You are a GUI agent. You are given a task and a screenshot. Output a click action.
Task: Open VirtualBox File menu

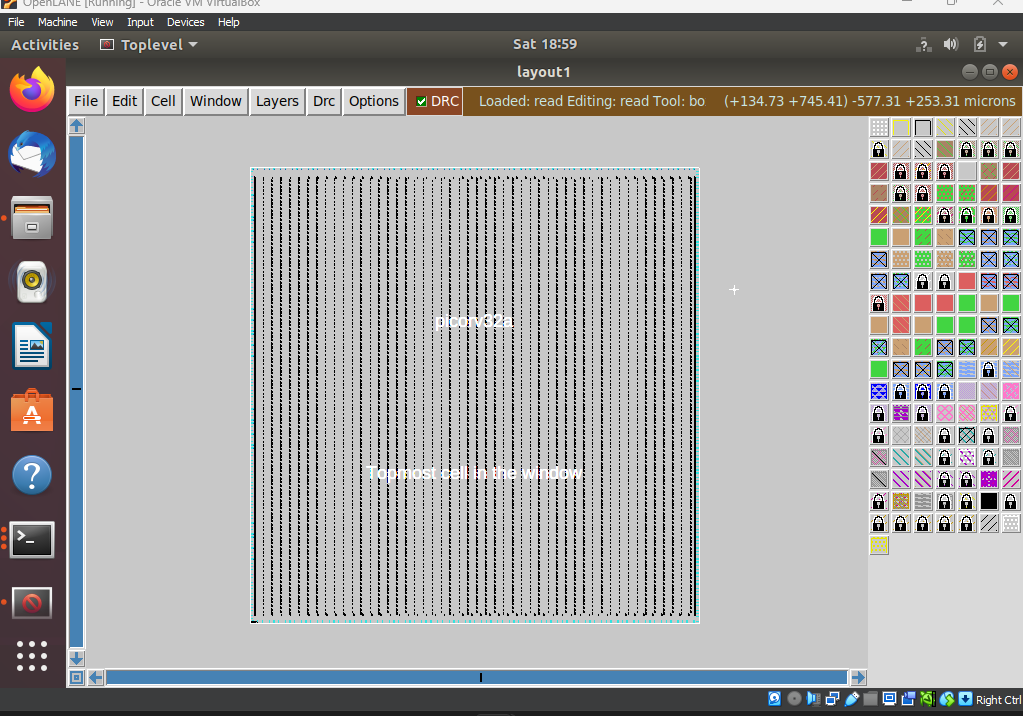coord(16,22)
